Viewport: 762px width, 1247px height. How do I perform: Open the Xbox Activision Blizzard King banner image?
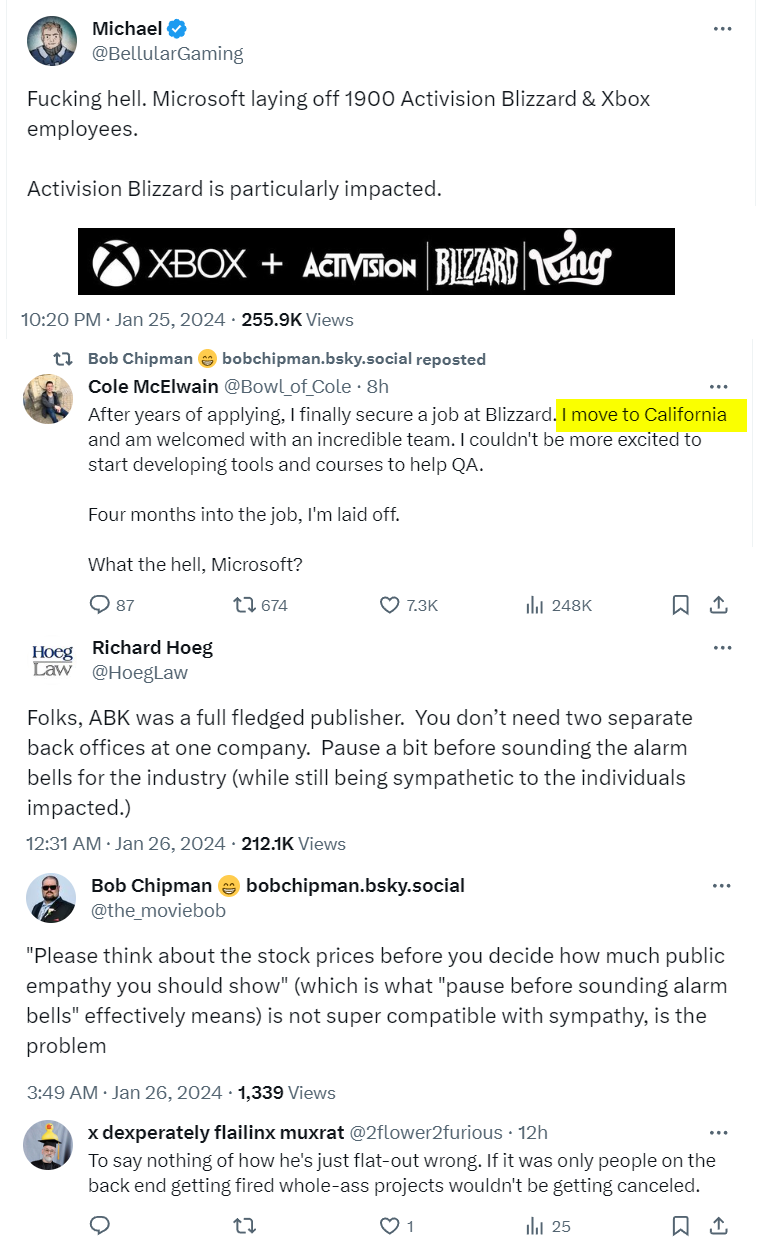point(376,262)
